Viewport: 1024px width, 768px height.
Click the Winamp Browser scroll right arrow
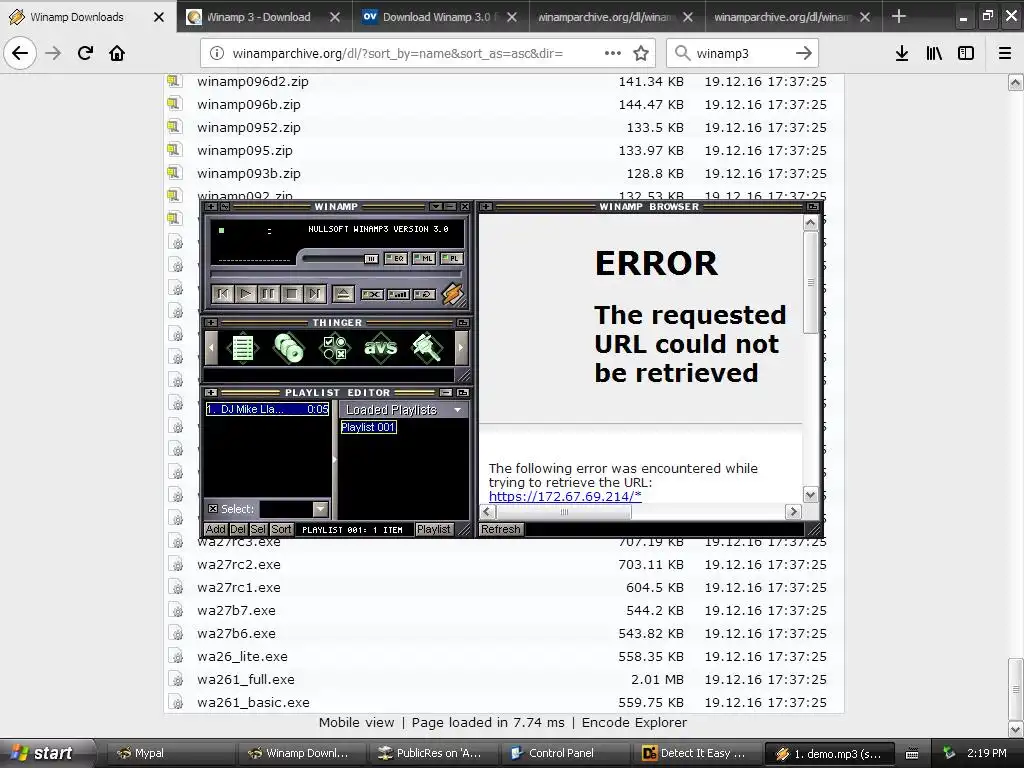(793, 511)
